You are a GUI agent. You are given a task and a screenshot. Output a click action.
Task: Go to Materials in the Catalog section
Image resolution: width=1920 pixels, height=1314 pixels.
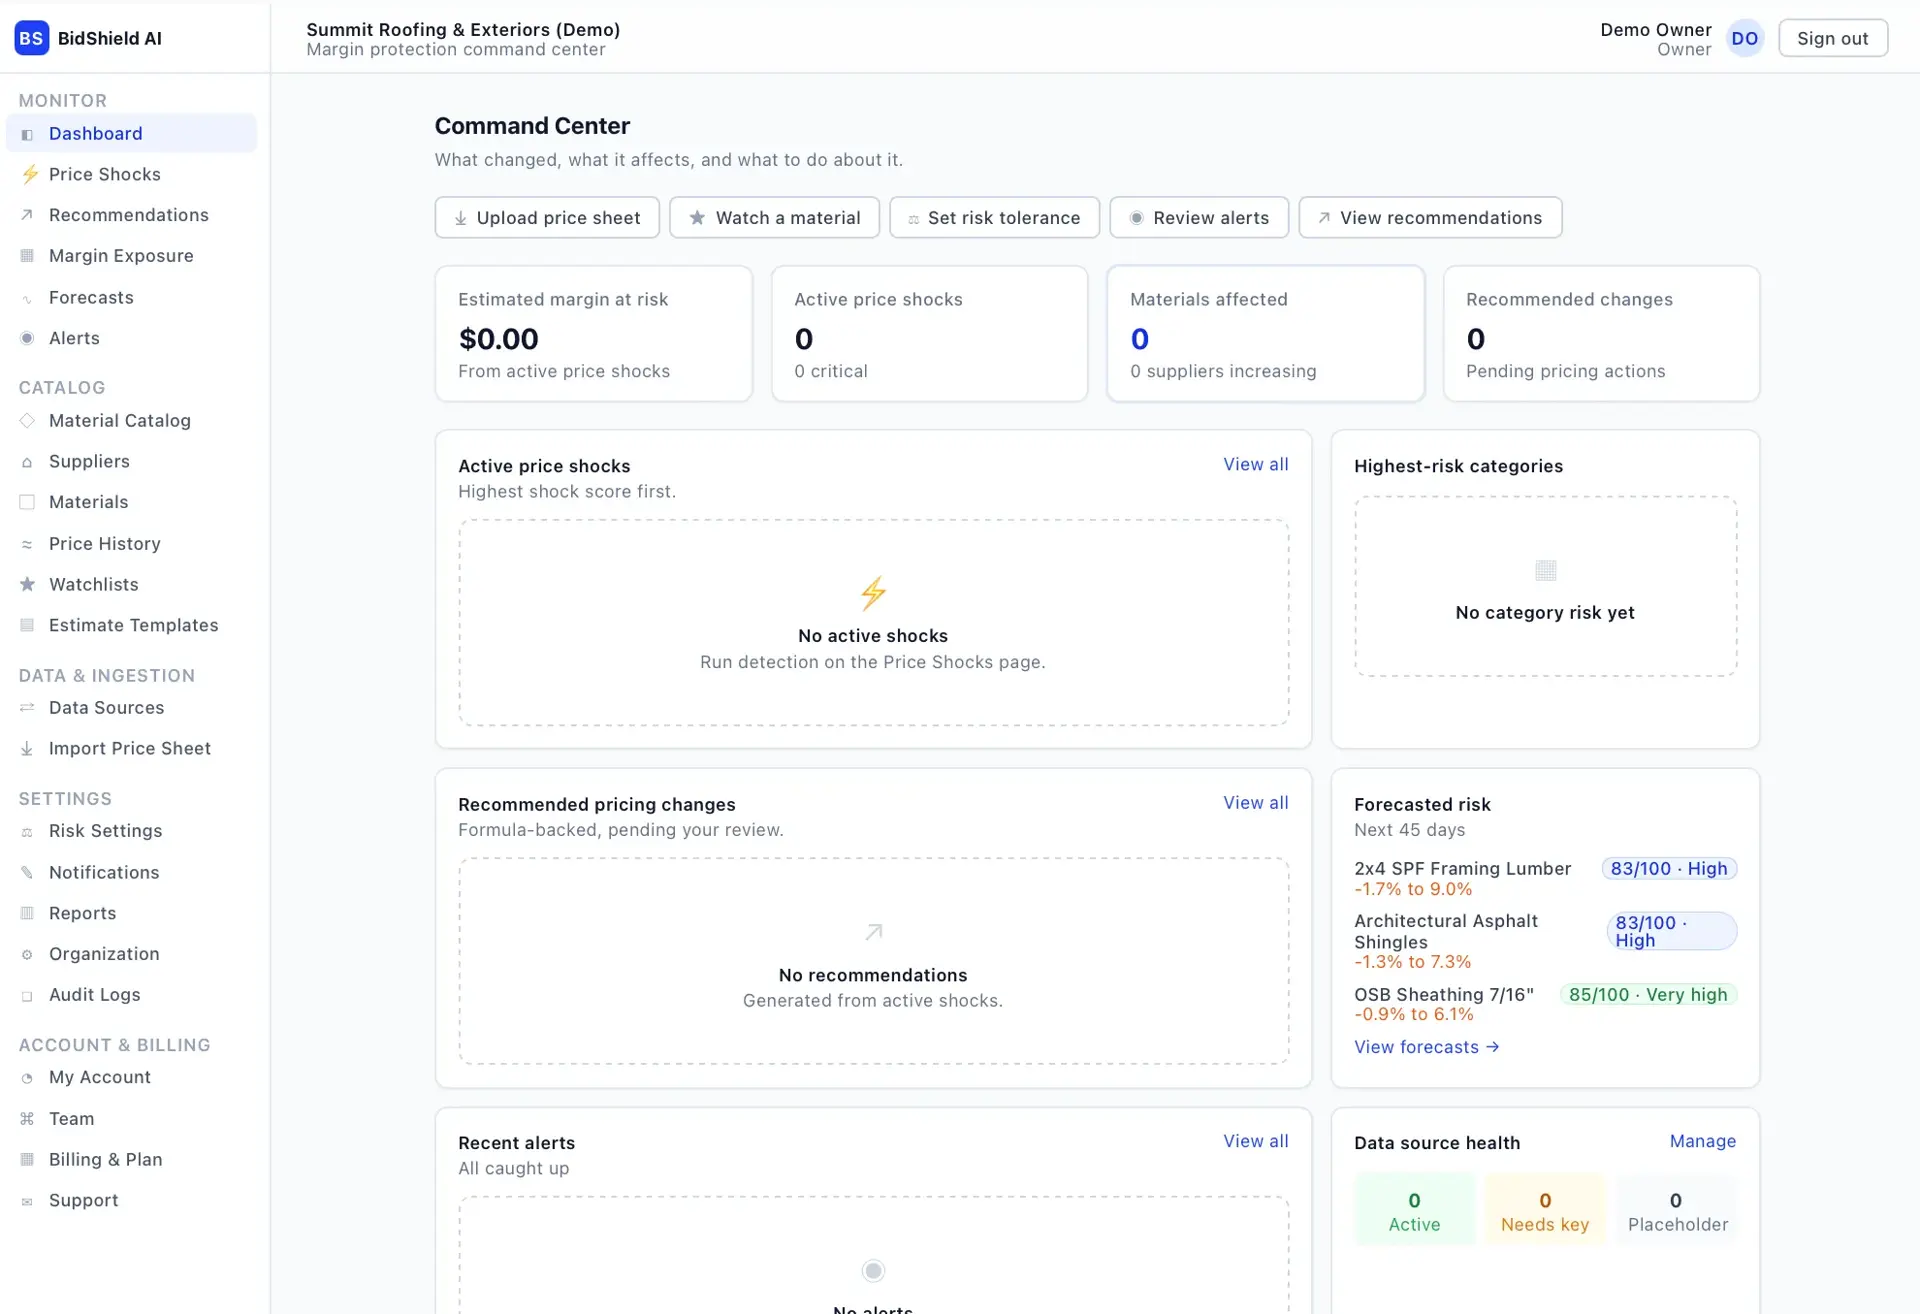(x=131, y=502)
